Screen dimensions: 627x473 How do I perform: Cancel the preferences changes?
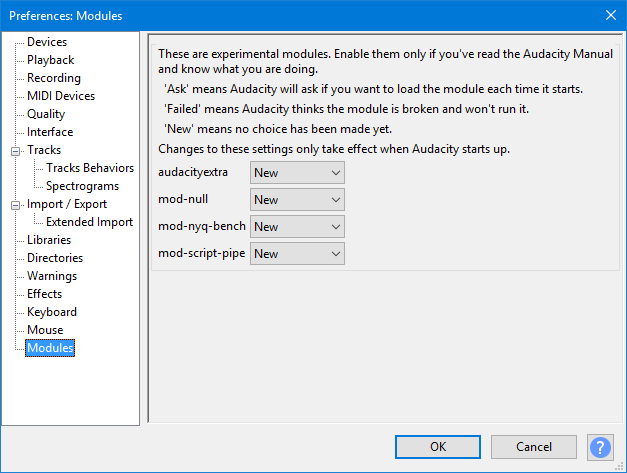tap(533, 447)
